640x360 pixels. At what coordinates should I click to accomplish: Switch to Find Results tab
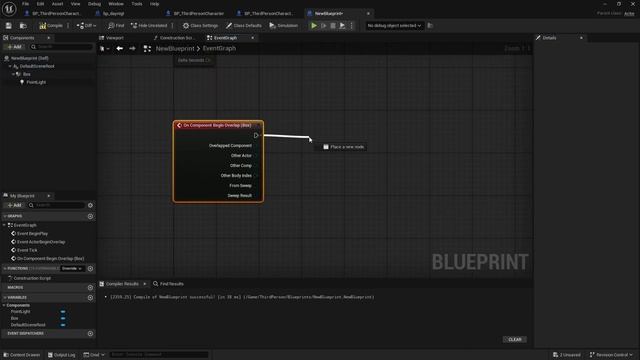(x=168, y=284)
